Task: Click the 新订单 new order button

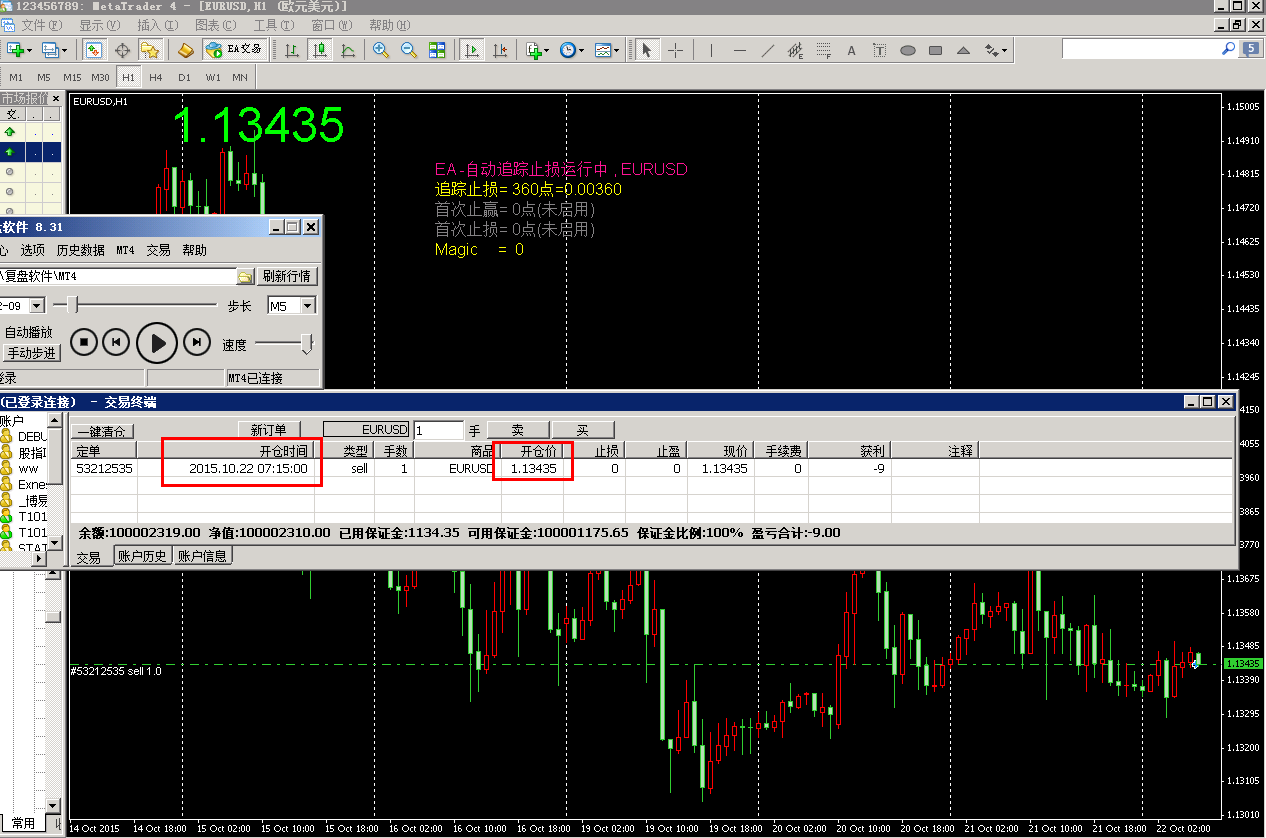Action: pyautogui.click(x=268, y=431)
